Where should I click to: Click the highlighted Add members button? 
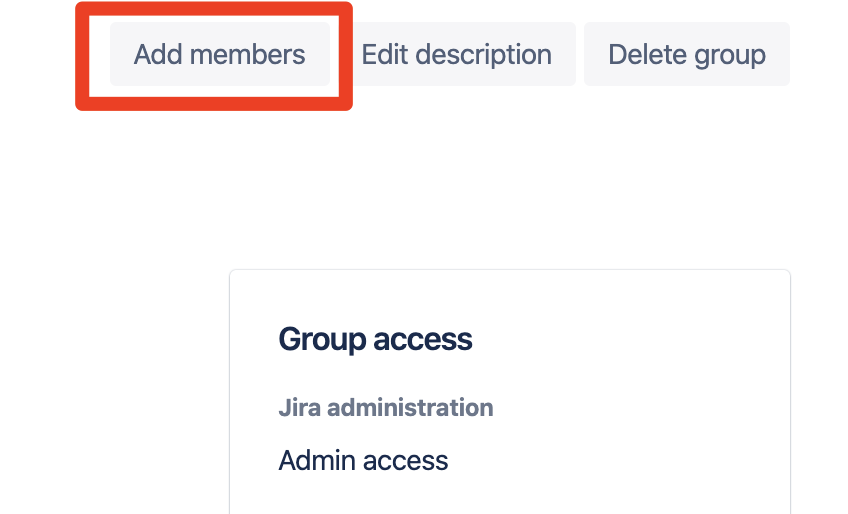(x=219, y=54)
